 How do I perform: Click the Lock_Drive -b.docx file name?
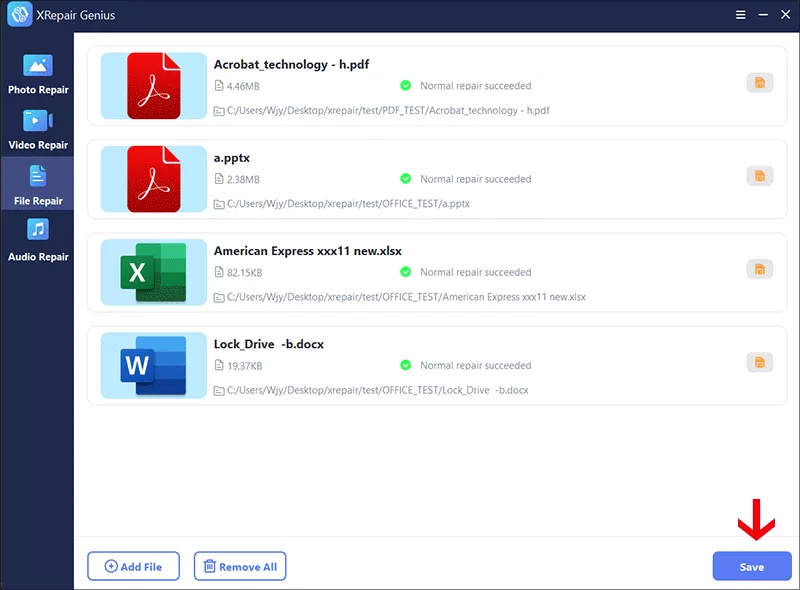coord(269,344)
